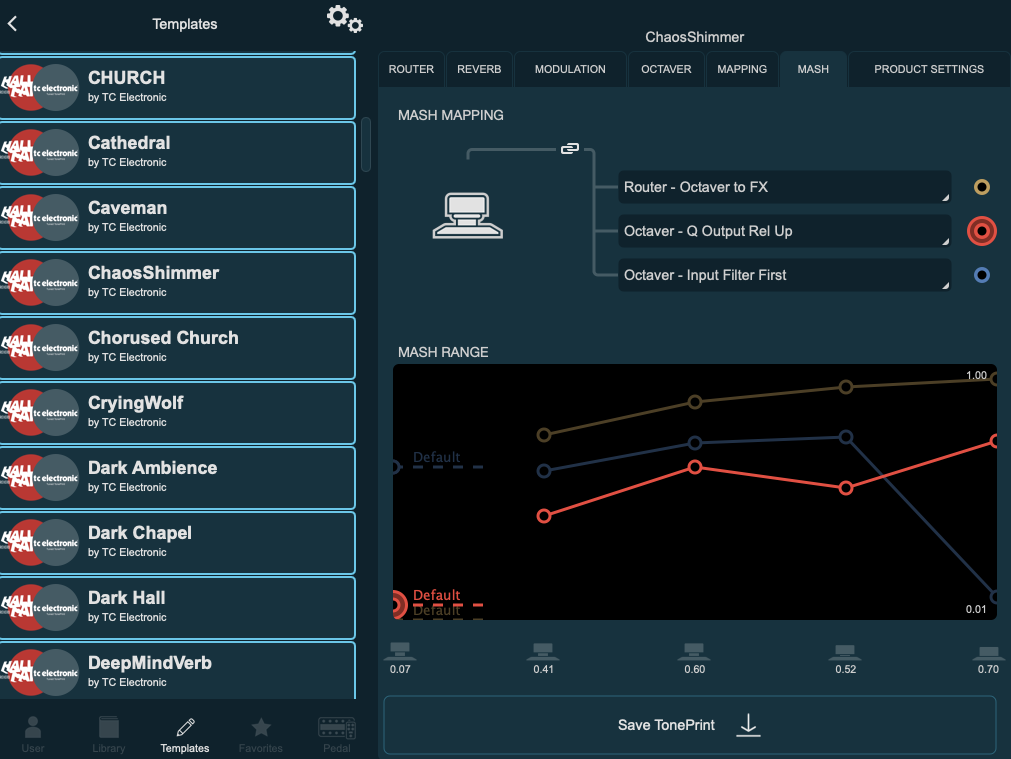Switch to the REVERB tab

pos(479,69)
